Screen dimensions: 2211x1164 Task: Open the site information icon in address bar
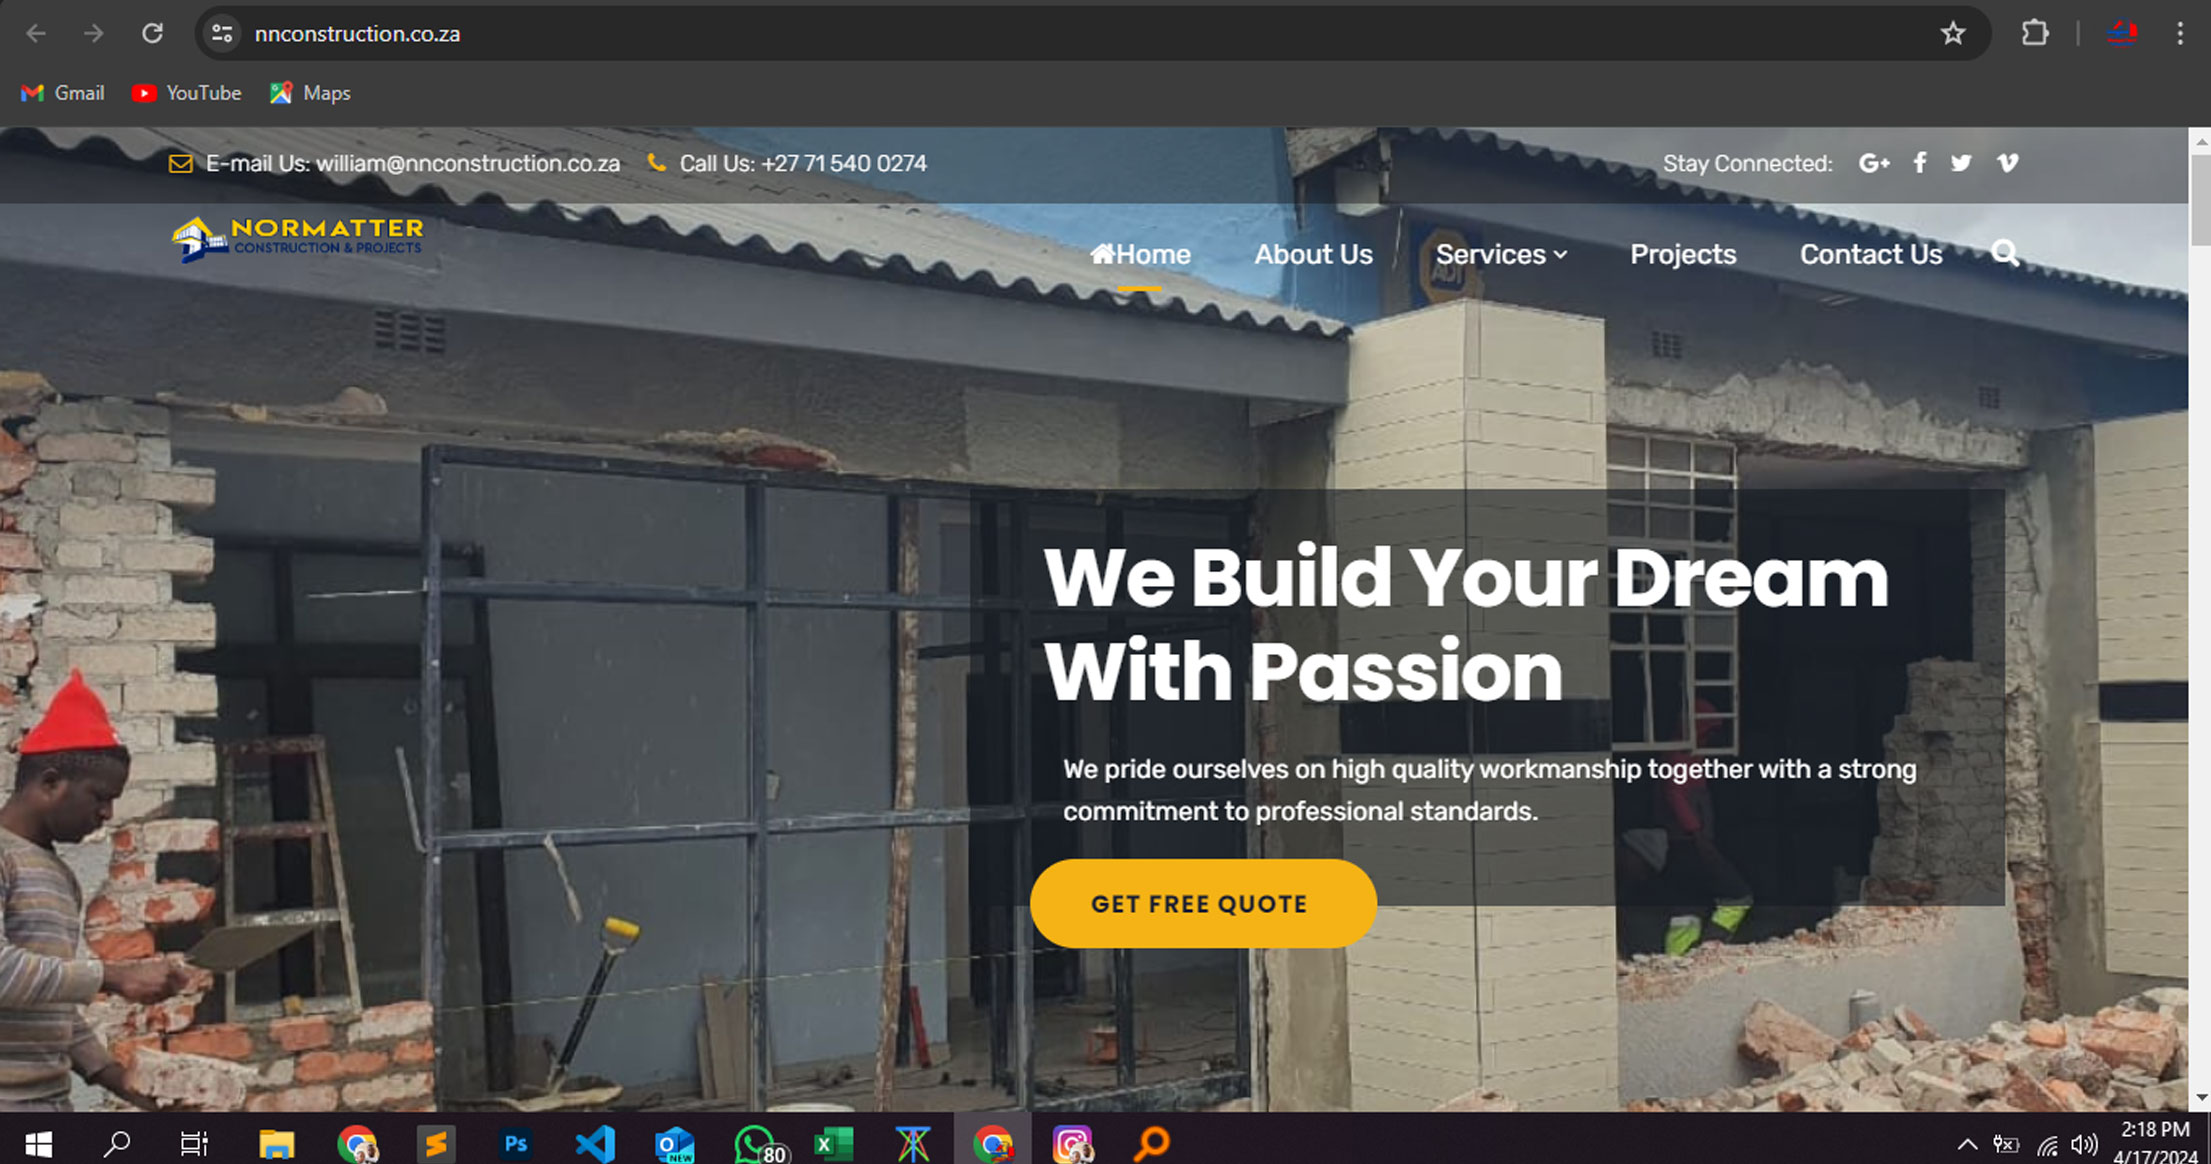222,33
